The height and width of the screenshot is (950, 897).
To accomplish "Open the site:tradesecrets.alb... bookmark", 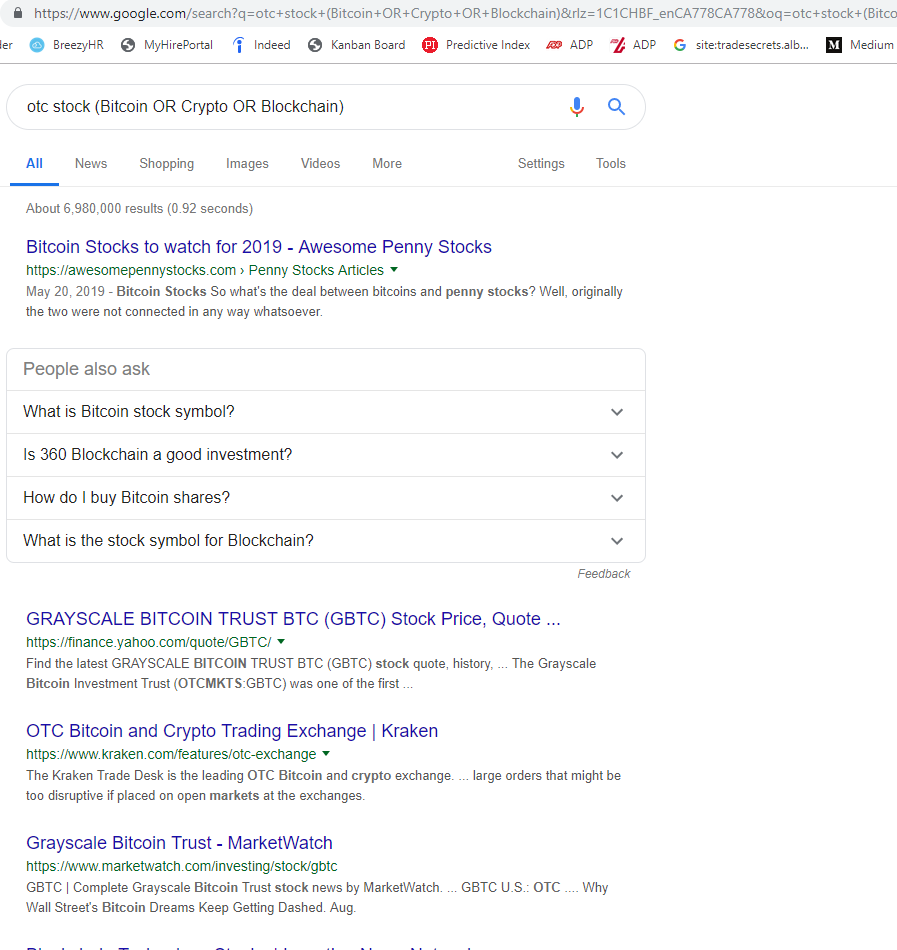I will click(x=741, y=45).
